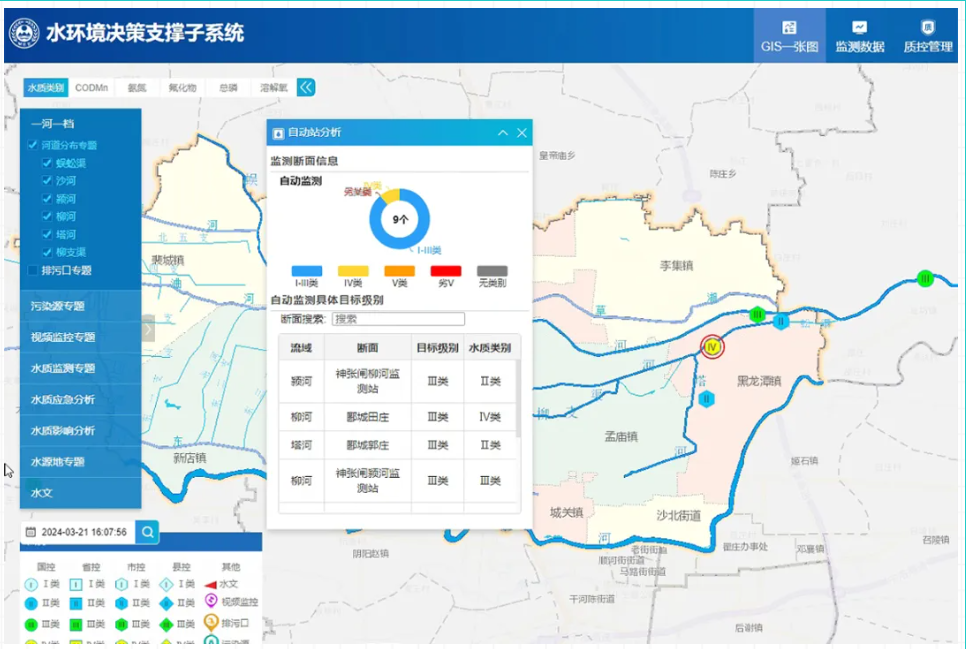Enable the 排污口专题 checkbox
966x649 pixels.
33,270
